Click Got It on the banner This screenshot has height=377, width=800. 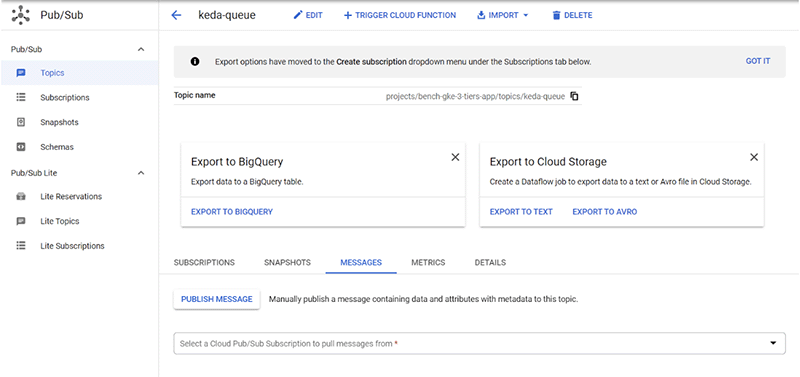pos(758,61)
